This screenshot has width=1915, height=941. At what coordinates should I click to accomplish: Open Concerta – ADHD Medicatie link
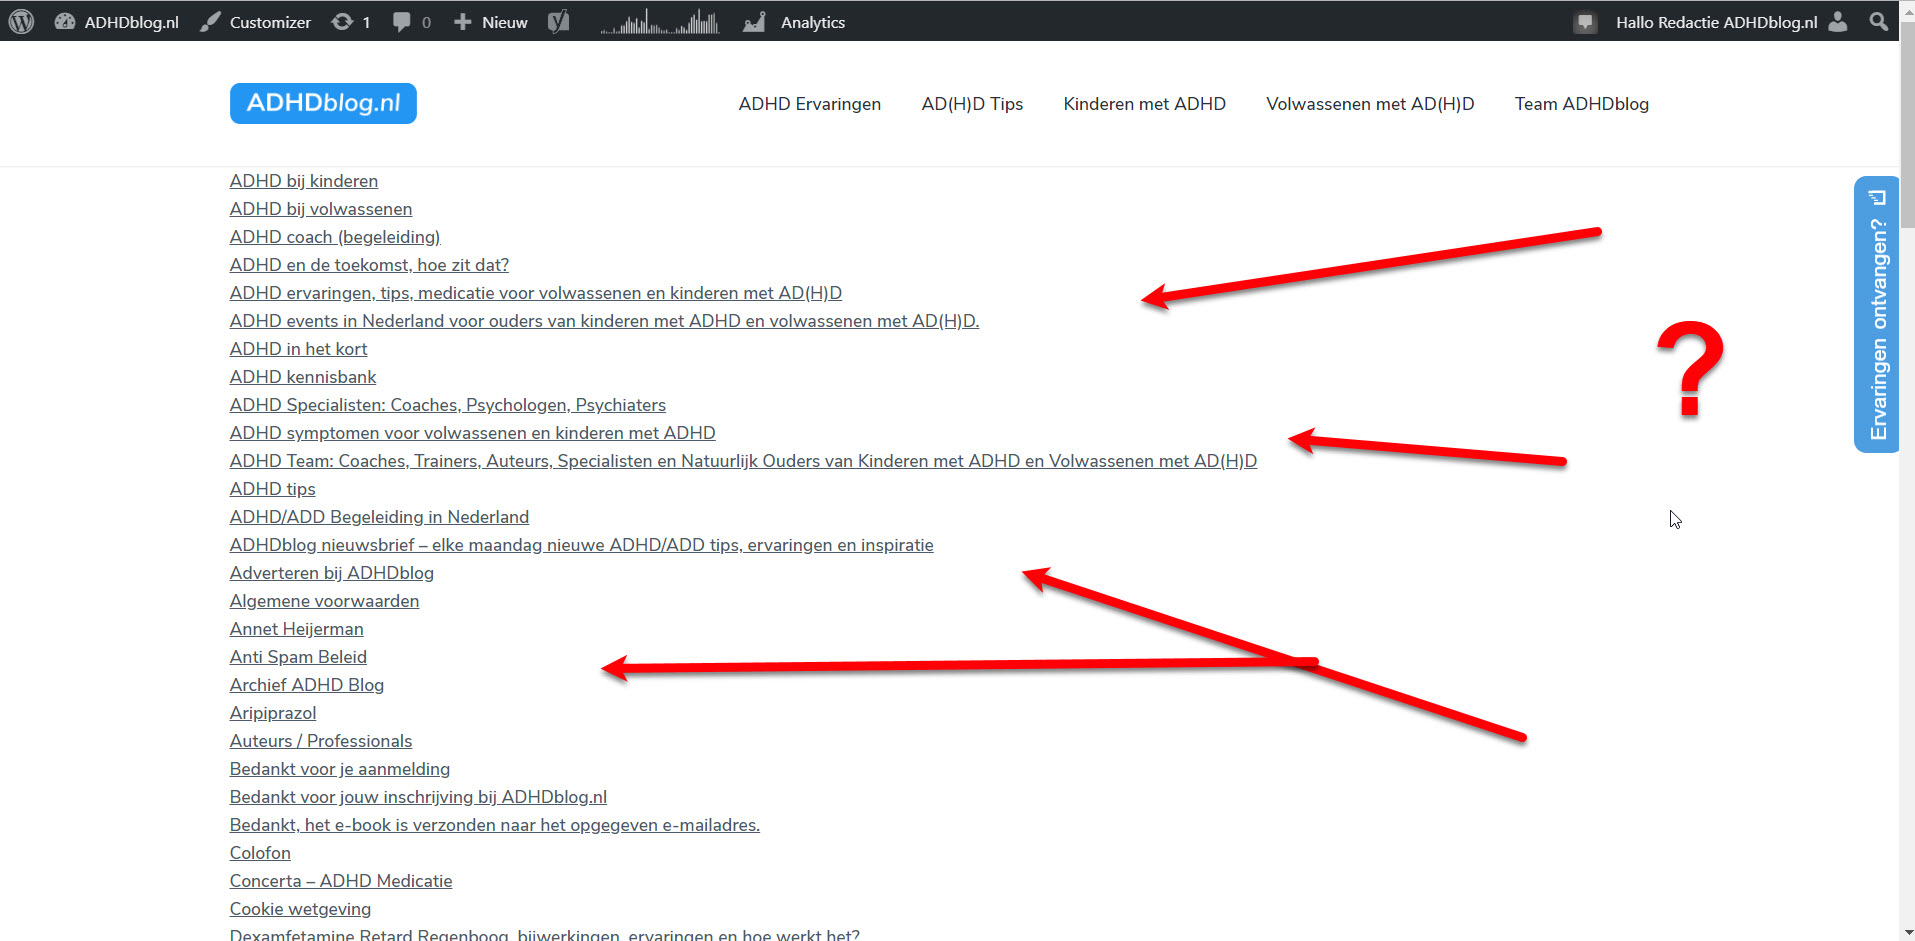pyautogui.click(x=341, y=881)
